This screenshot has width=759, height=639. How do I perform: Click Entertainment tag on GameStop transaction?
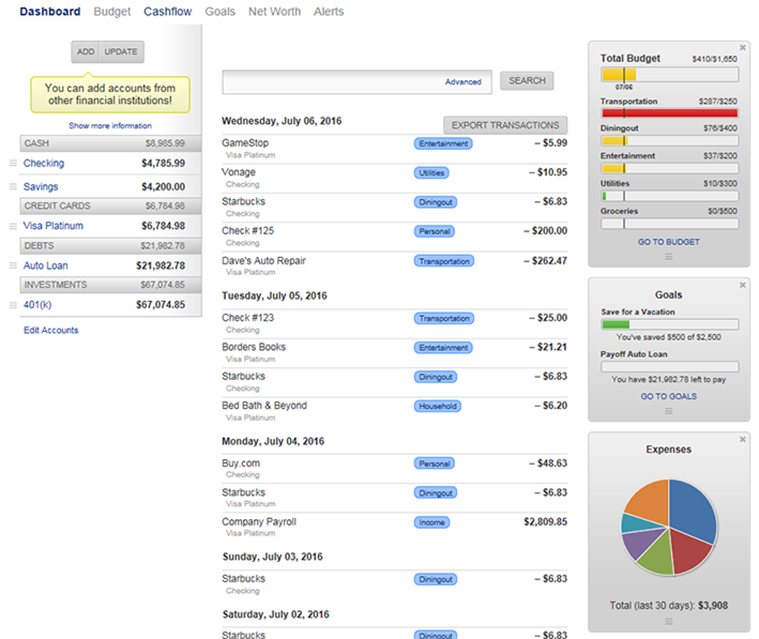(x=443, y=144)
